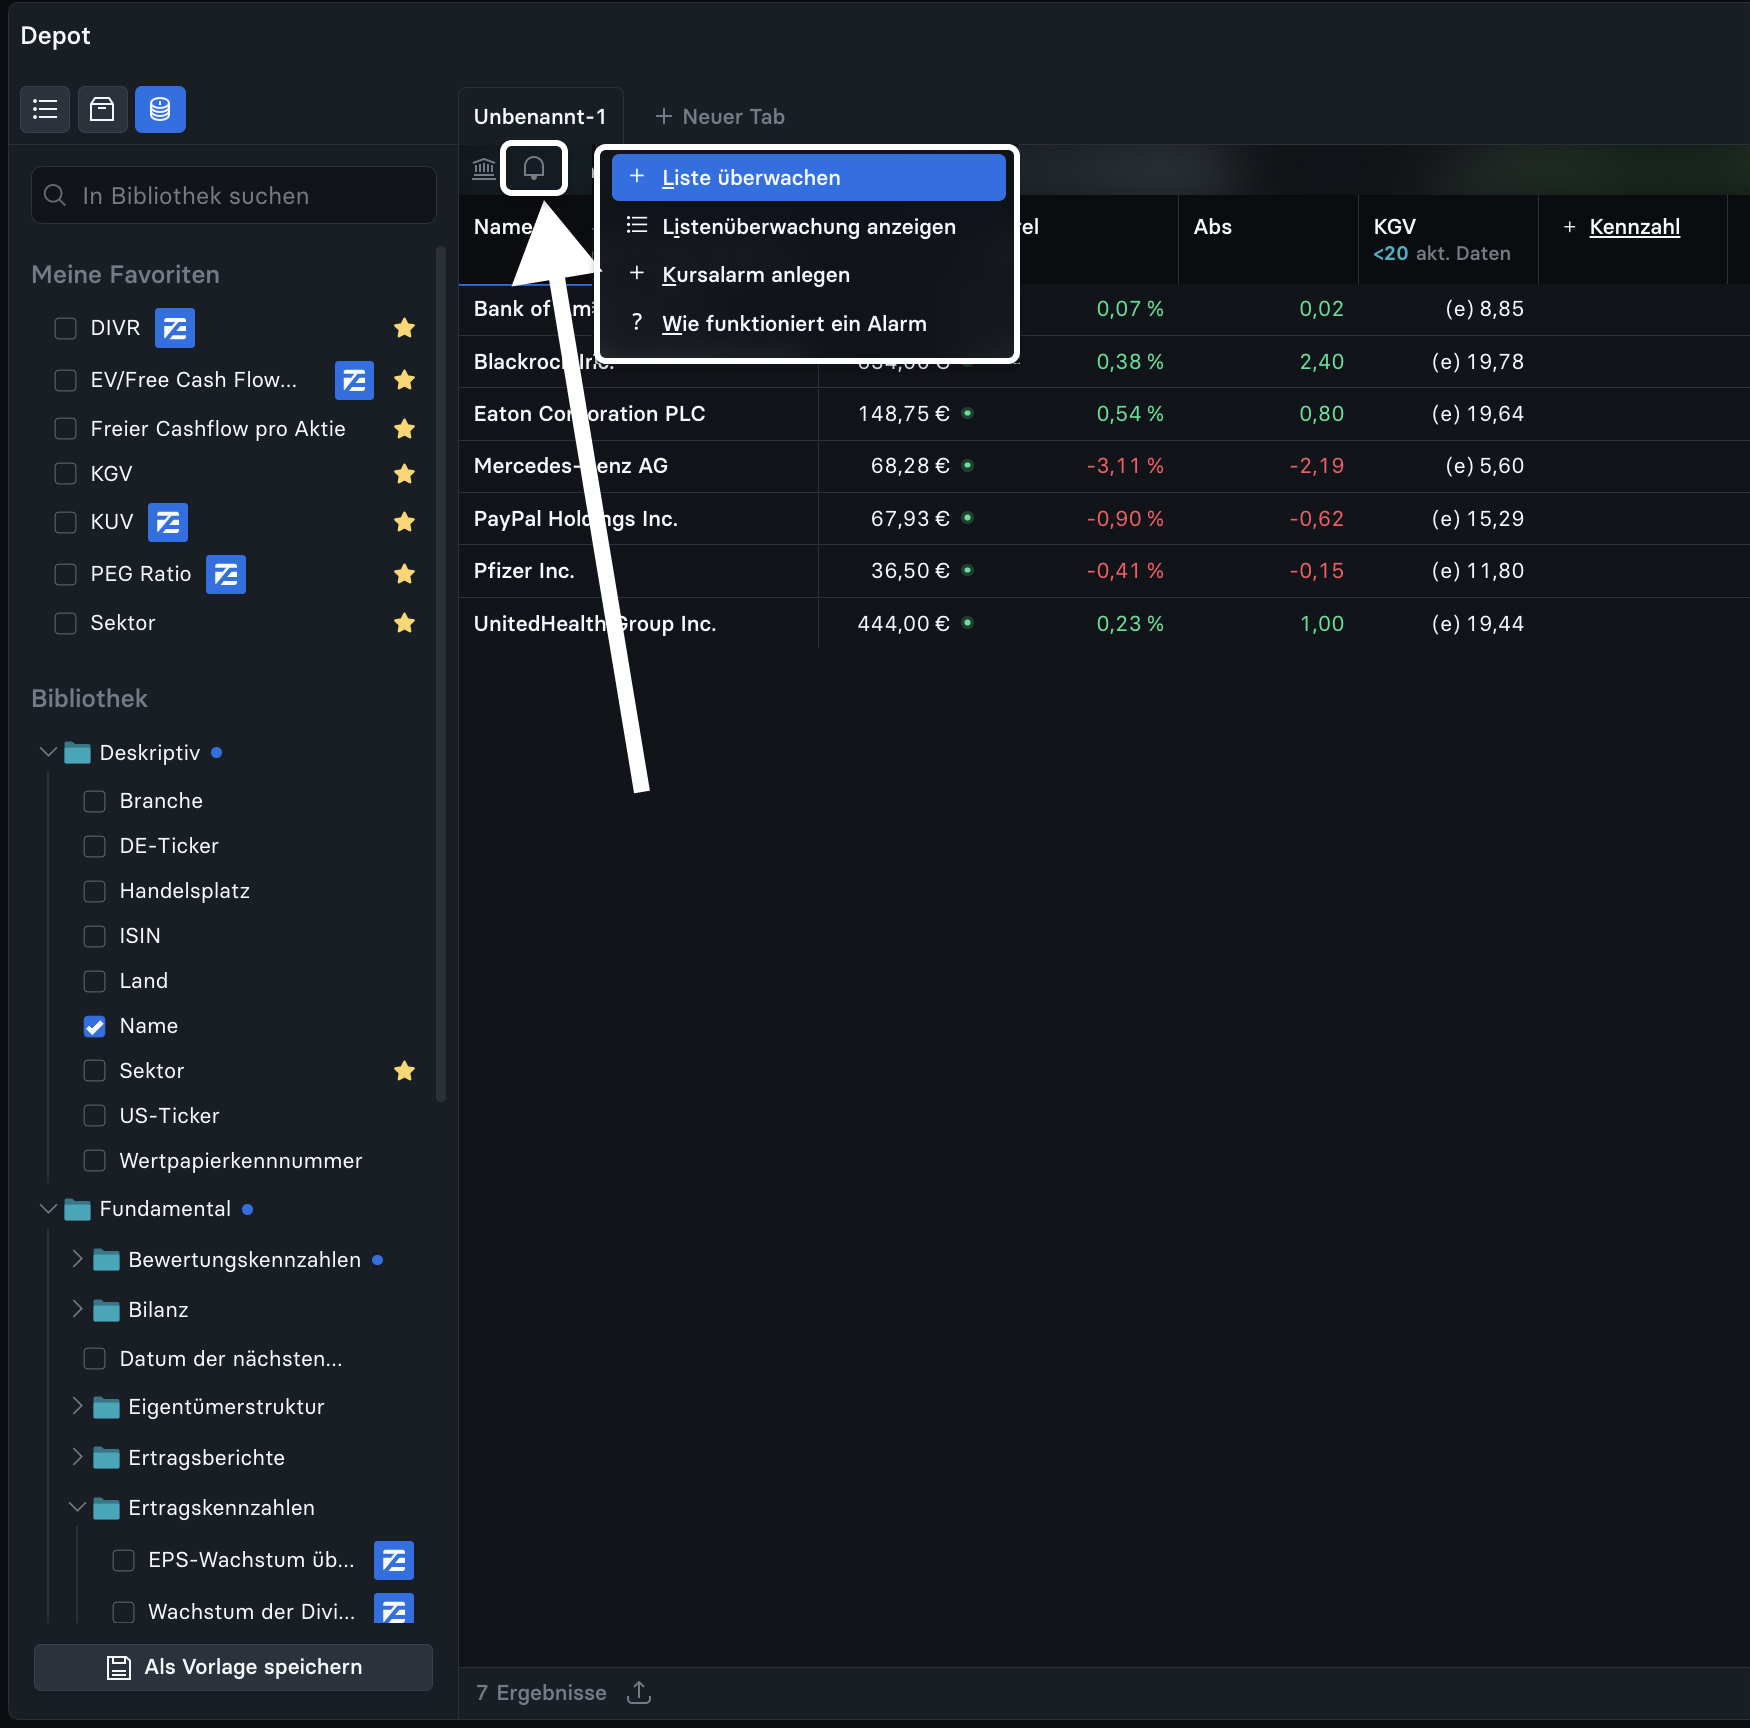Viewport: 1750px width, 1728px height.
Task: Open the list view icon in sidebar toolbar
Action: pyautogui.click(x=45, y=109)
